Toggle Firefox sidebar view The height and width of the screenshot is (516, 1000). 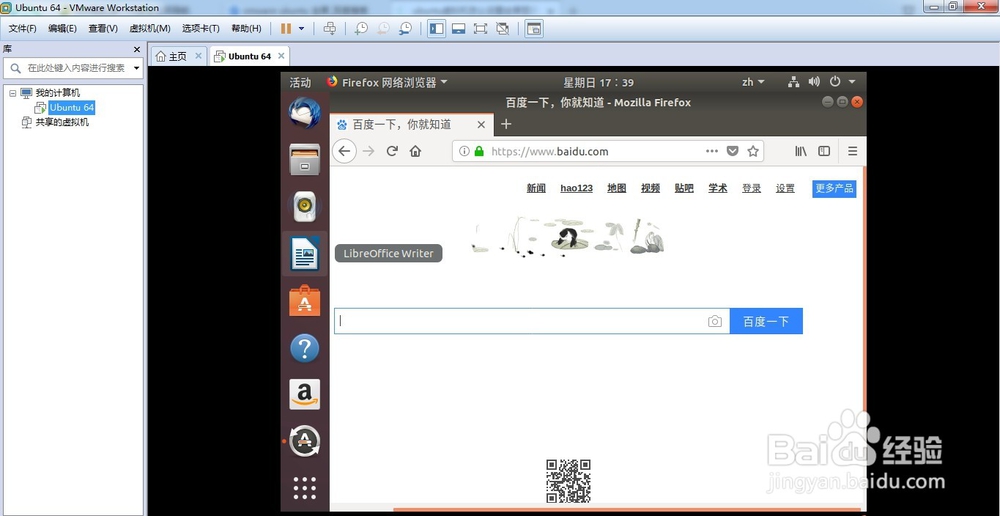824,151
